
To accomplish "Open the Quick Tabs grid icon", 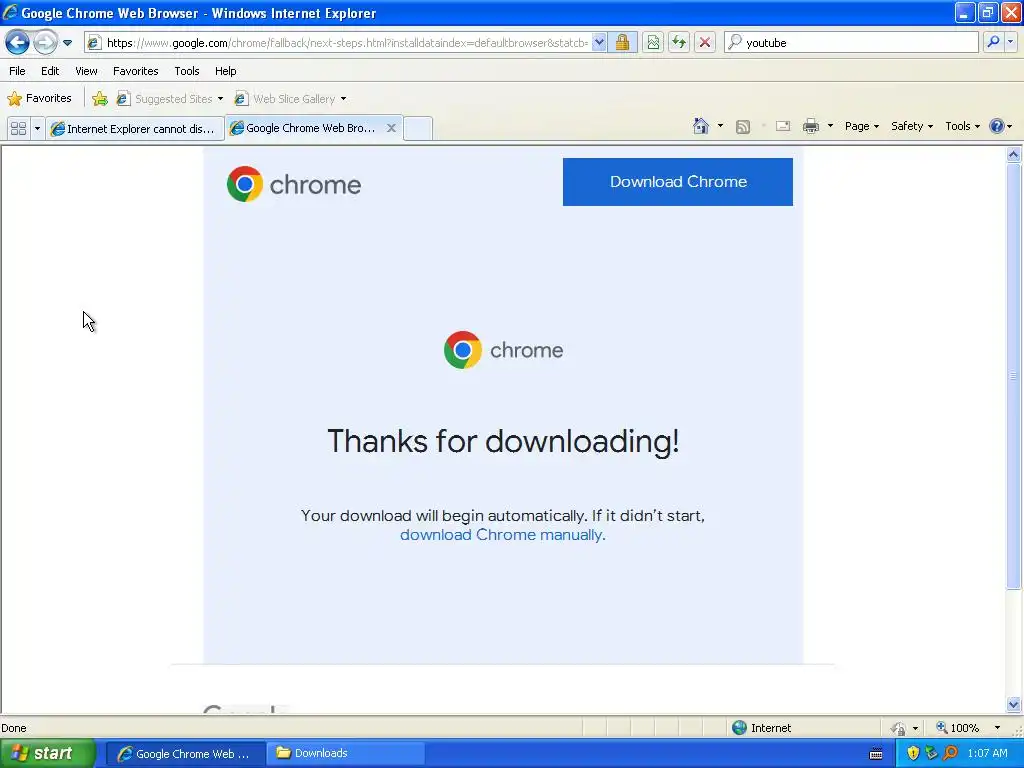I will [18, 129].
